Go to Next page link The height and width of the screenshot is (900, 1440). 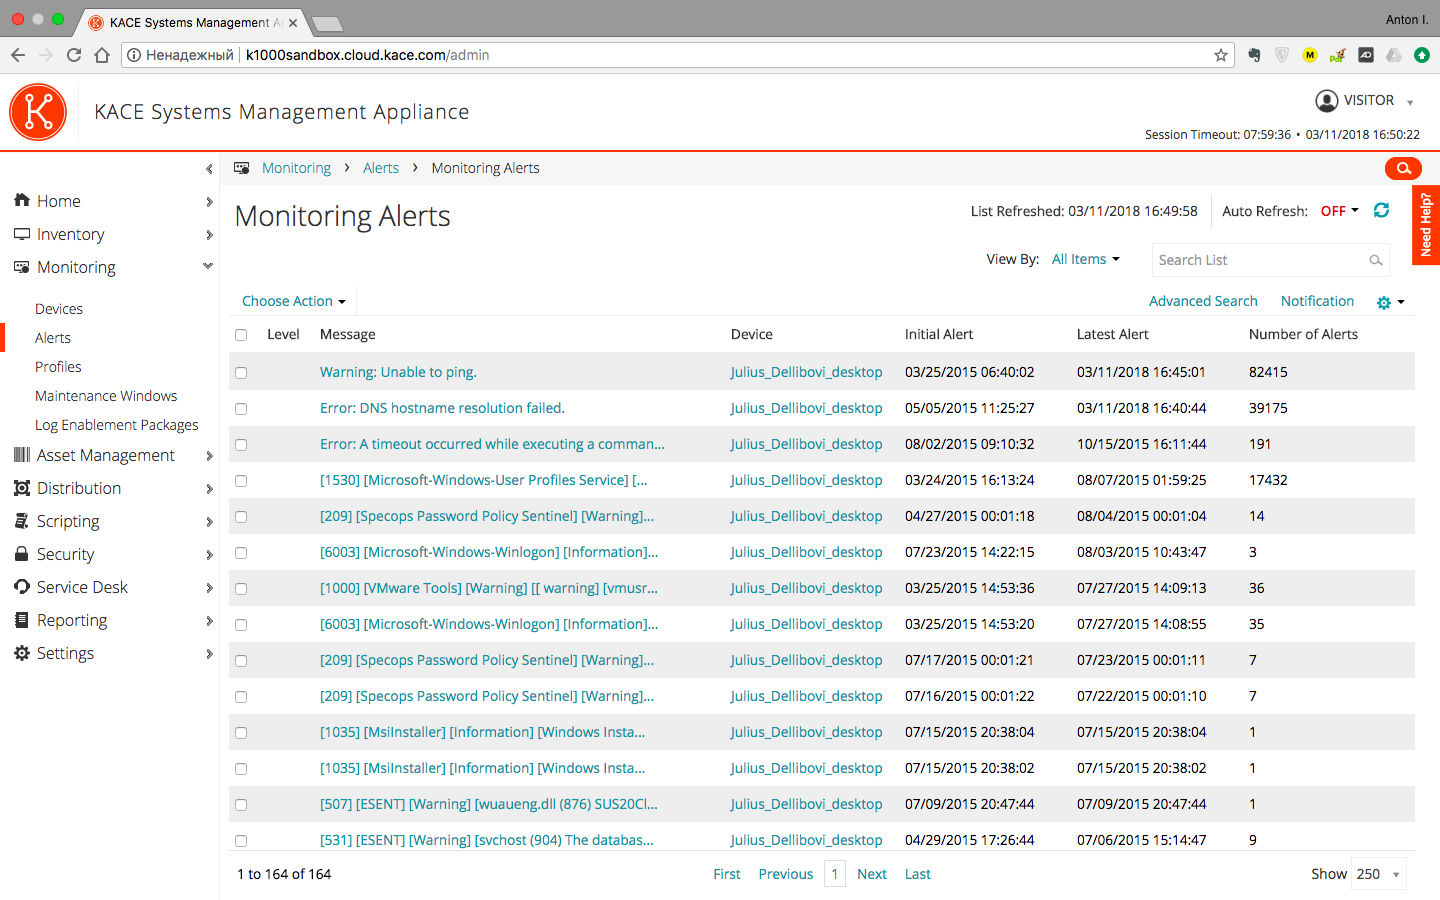[872, 874]
